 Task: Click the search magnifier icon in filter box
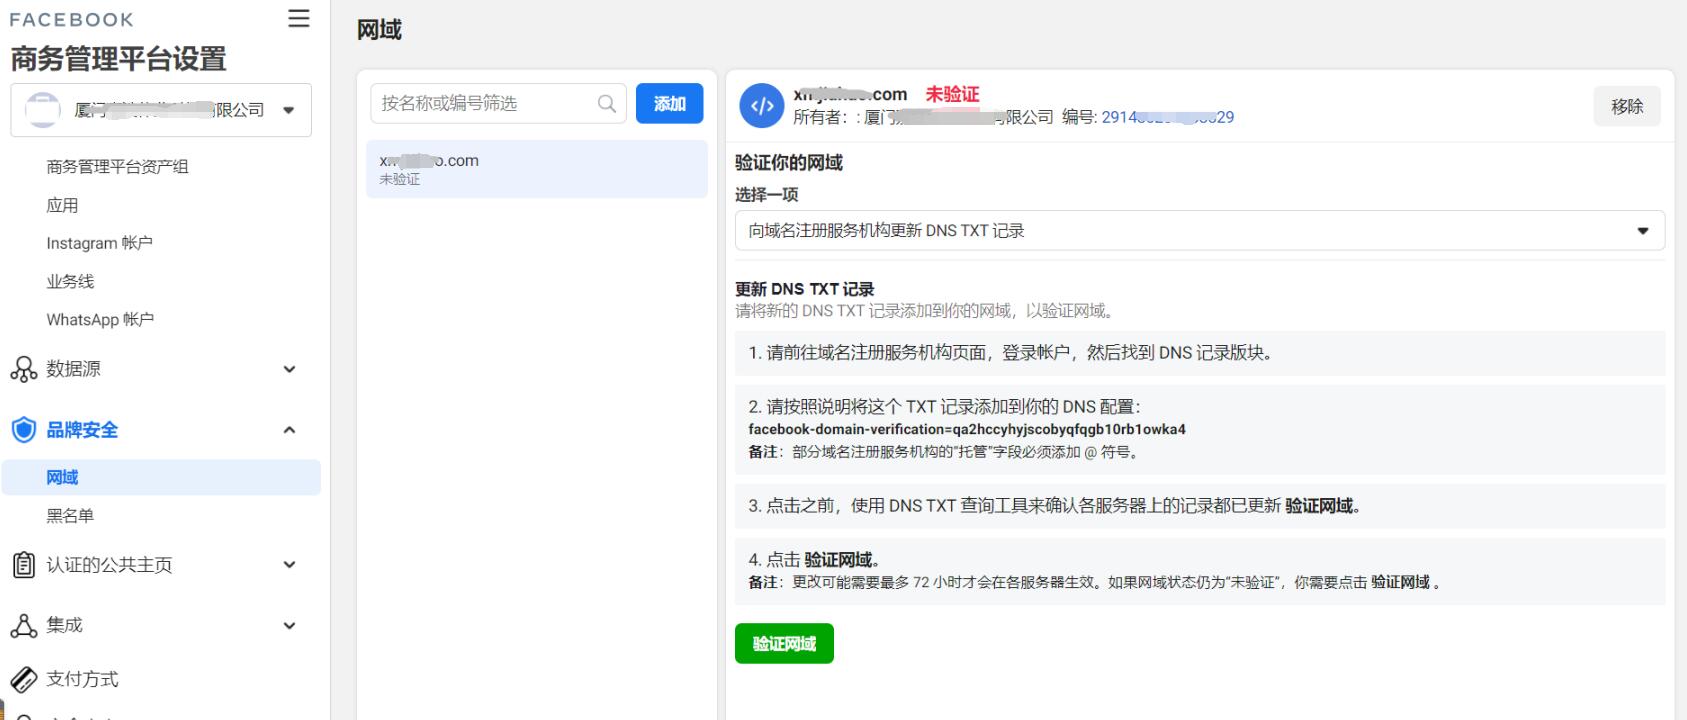click(606, 103)
